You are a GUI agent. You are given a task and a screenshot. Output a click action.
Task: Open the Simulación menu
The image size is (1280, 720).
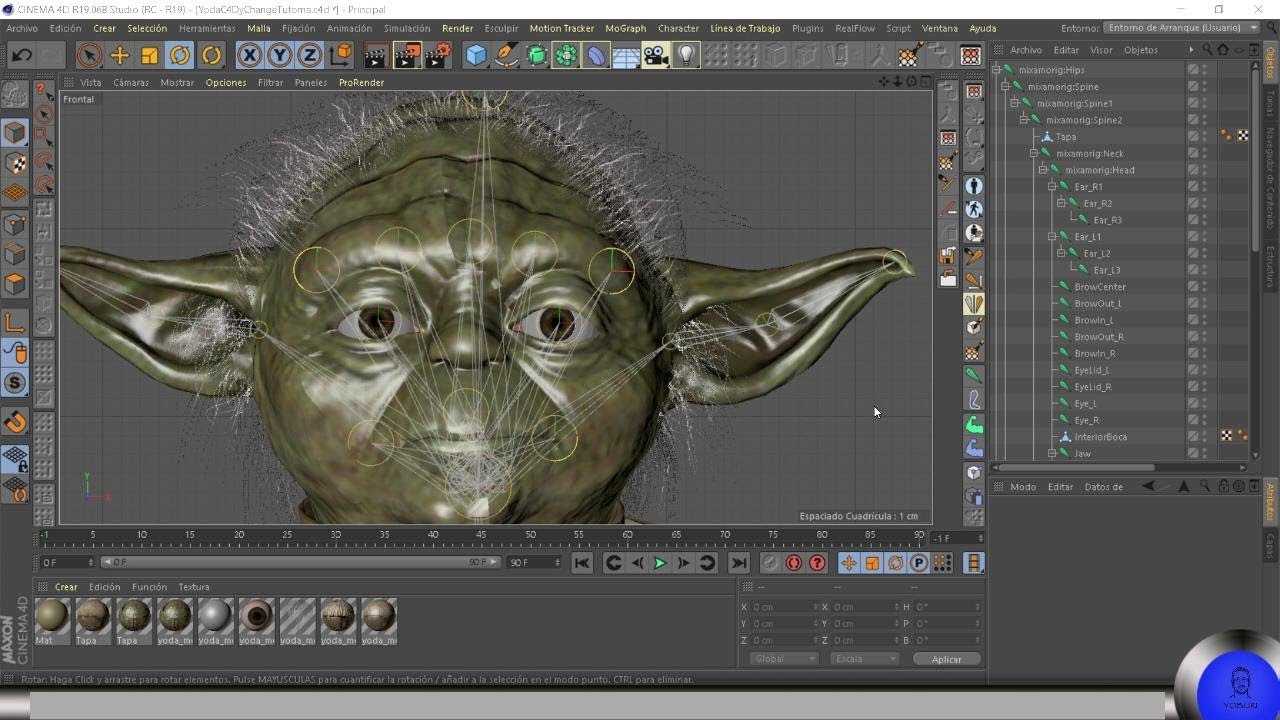click(407, 28)
